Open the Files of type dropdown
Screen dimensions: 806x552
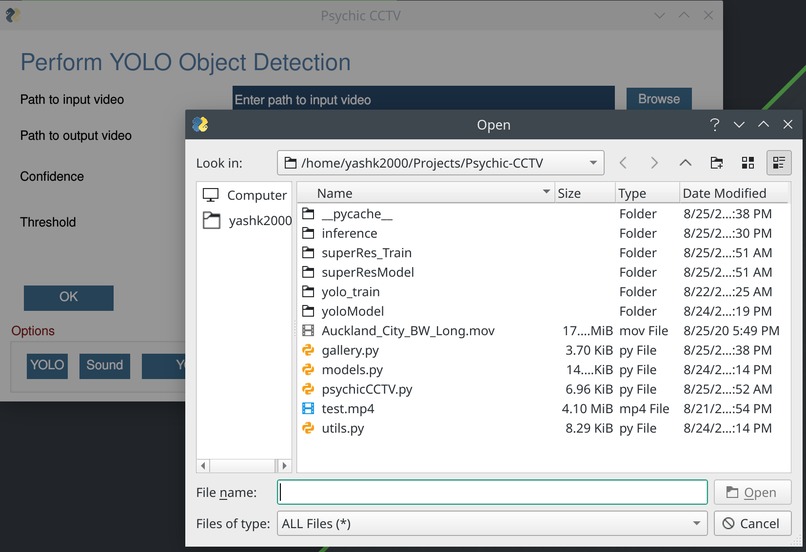492,524
